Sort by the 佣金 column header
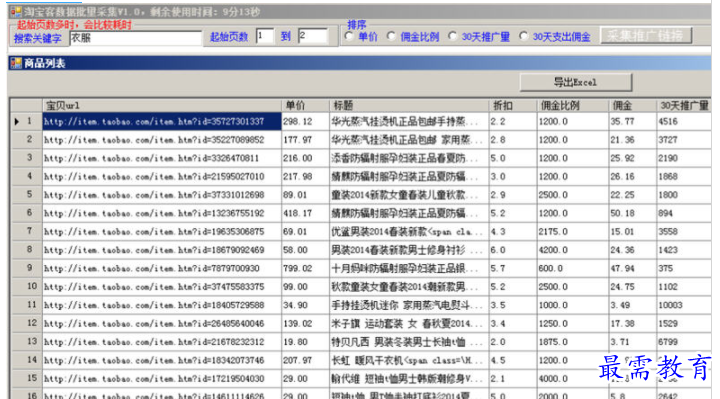Screen dimensions: 720x399 click(x=632, y=106)
